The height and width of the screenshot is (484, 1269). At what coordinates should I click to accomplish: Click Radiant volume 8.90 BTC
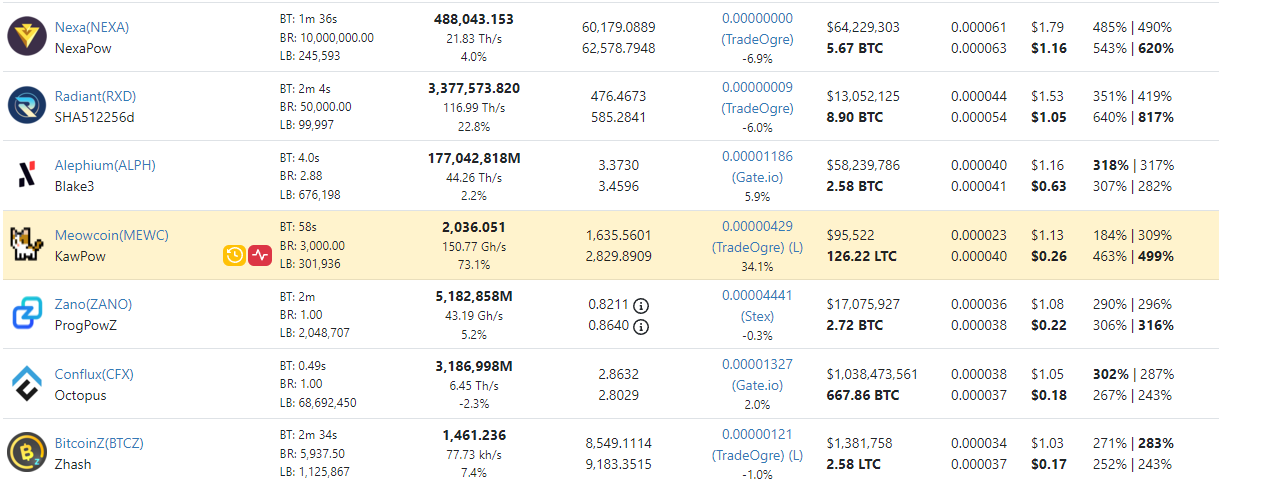[x=855, y=117]
